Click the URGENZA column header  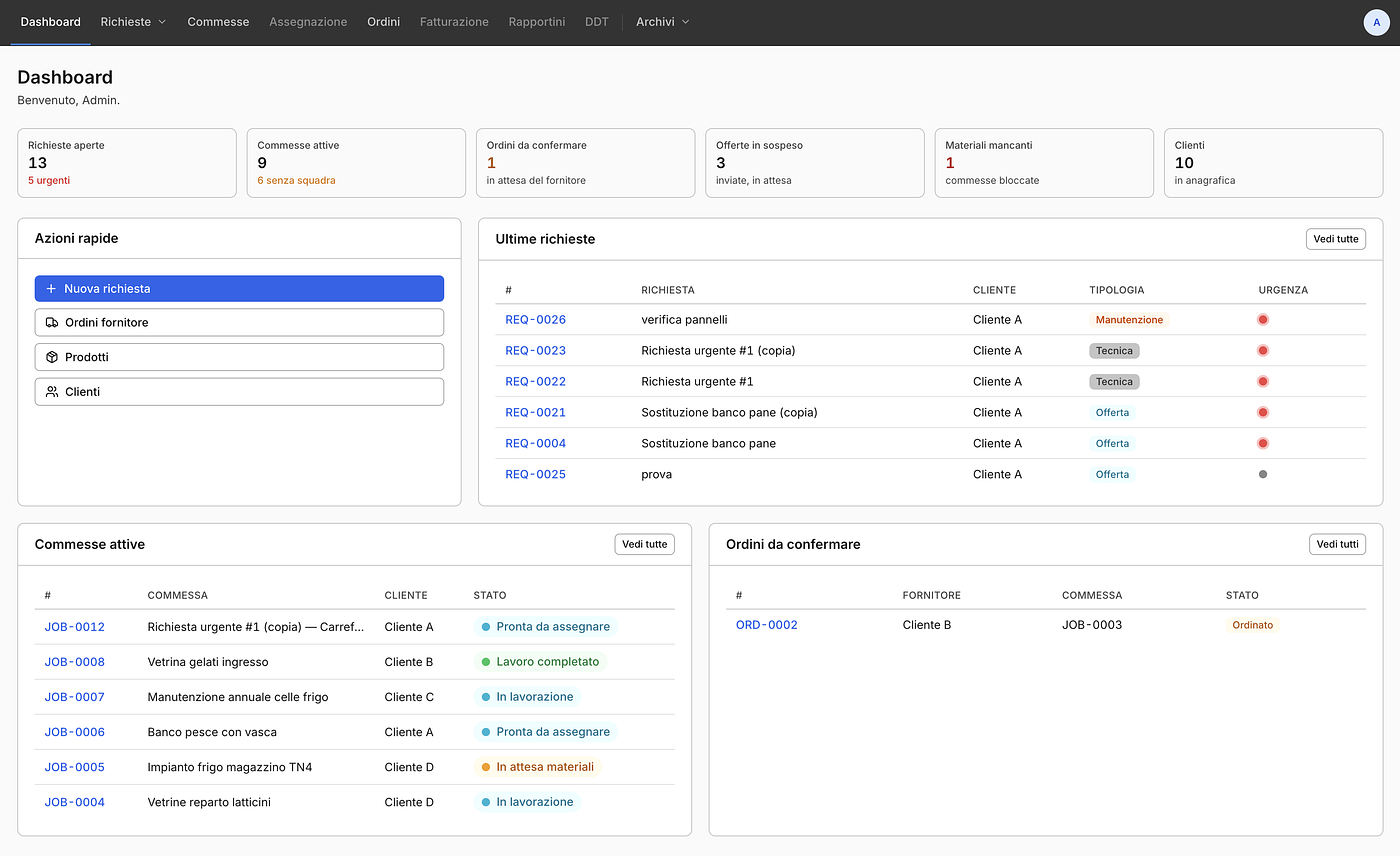click(1283, 290)
